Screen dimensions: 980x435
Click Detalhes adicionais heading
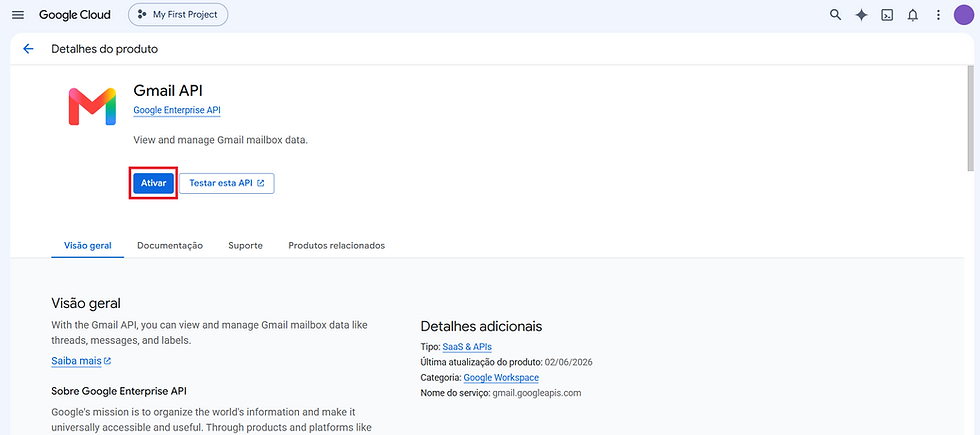[481, 326]
